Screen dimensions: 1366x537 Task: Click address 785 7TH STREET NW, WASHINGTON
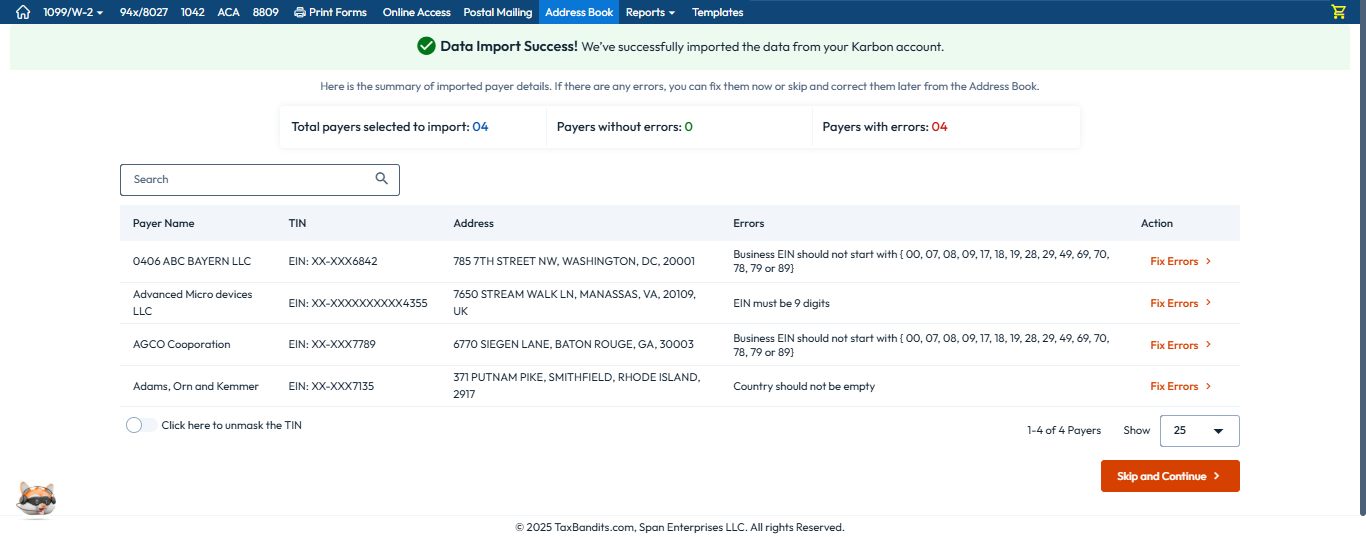[574, 261]
